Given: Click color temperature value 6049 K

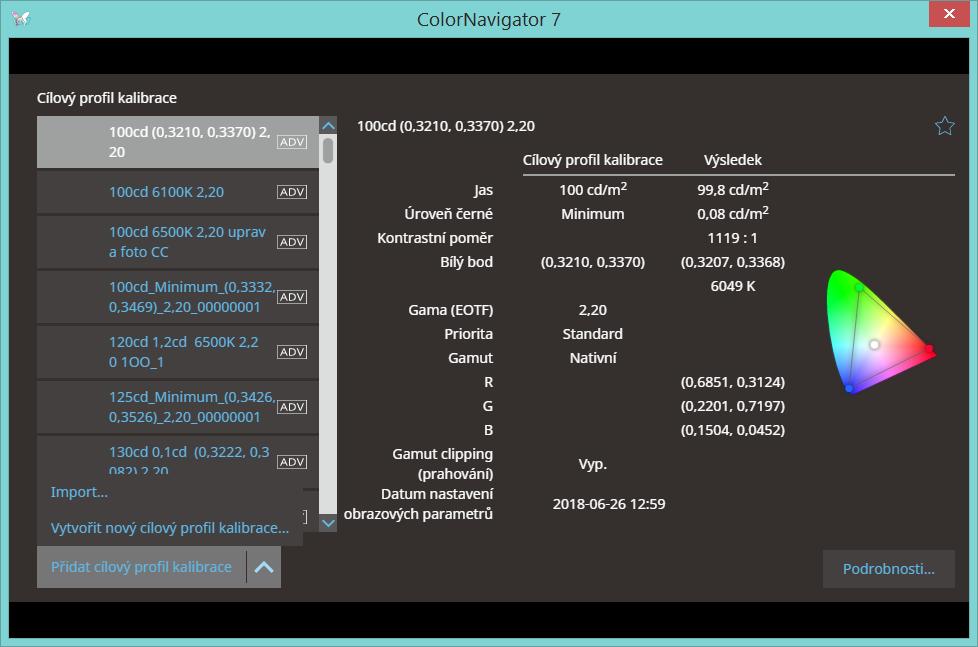Looking at the screenshot, I should pyautogui.click(x=732, y=286).
